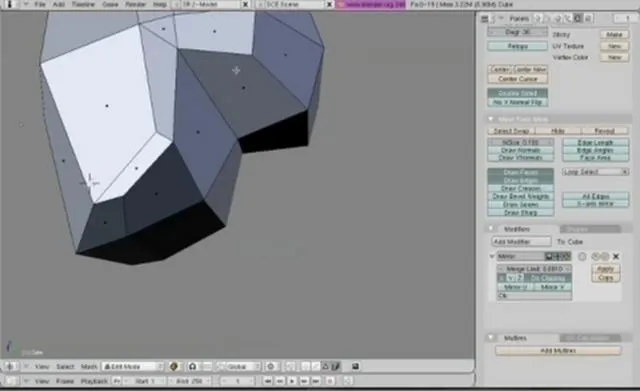Collapse the Mirror modifier arrow
The image size is (640, 391).
click(492, 256)
